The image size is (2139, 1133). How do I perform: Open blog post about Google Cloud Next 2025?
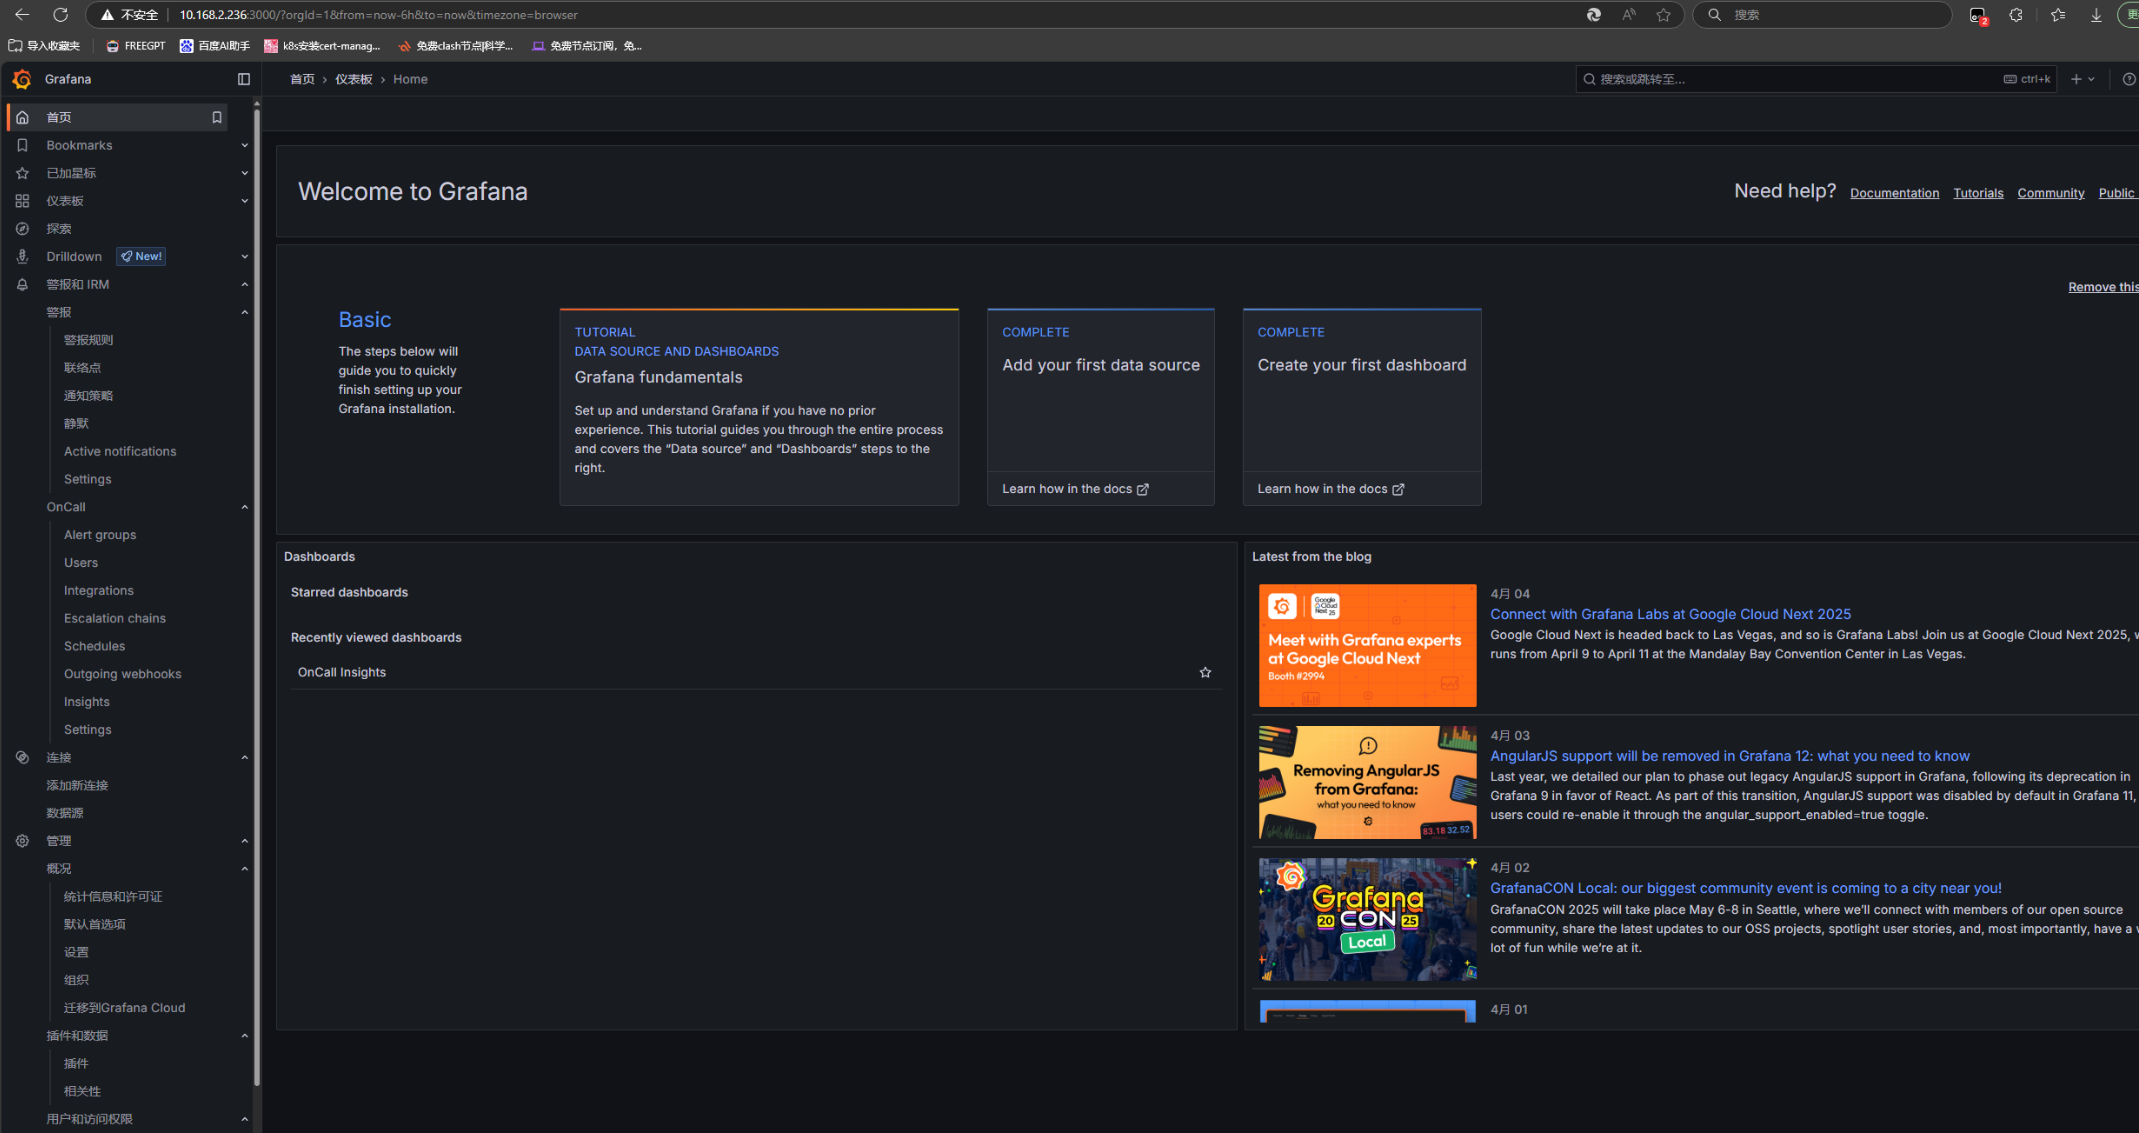tap(1670, 614)
